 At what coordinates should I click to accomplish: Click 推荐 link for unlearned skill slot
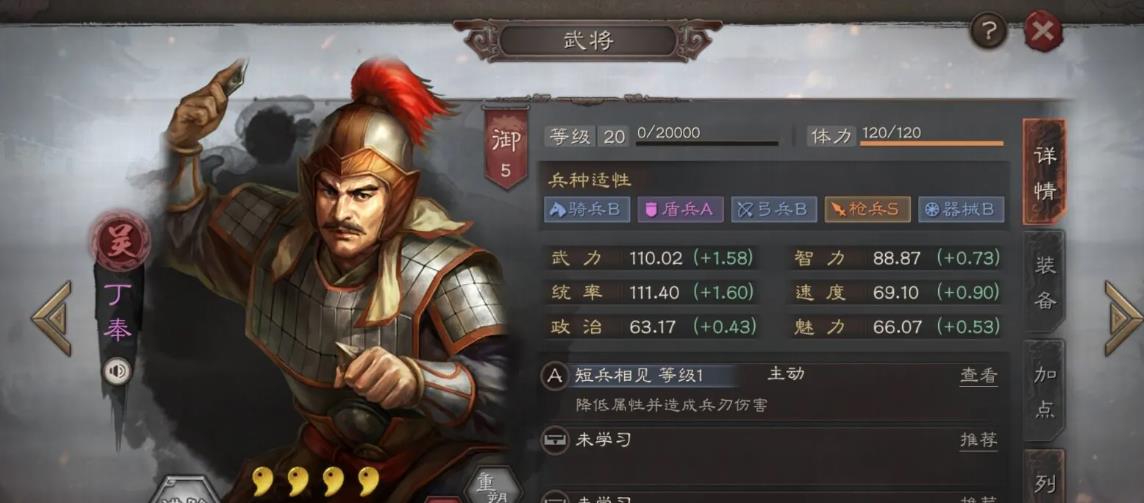978,439
